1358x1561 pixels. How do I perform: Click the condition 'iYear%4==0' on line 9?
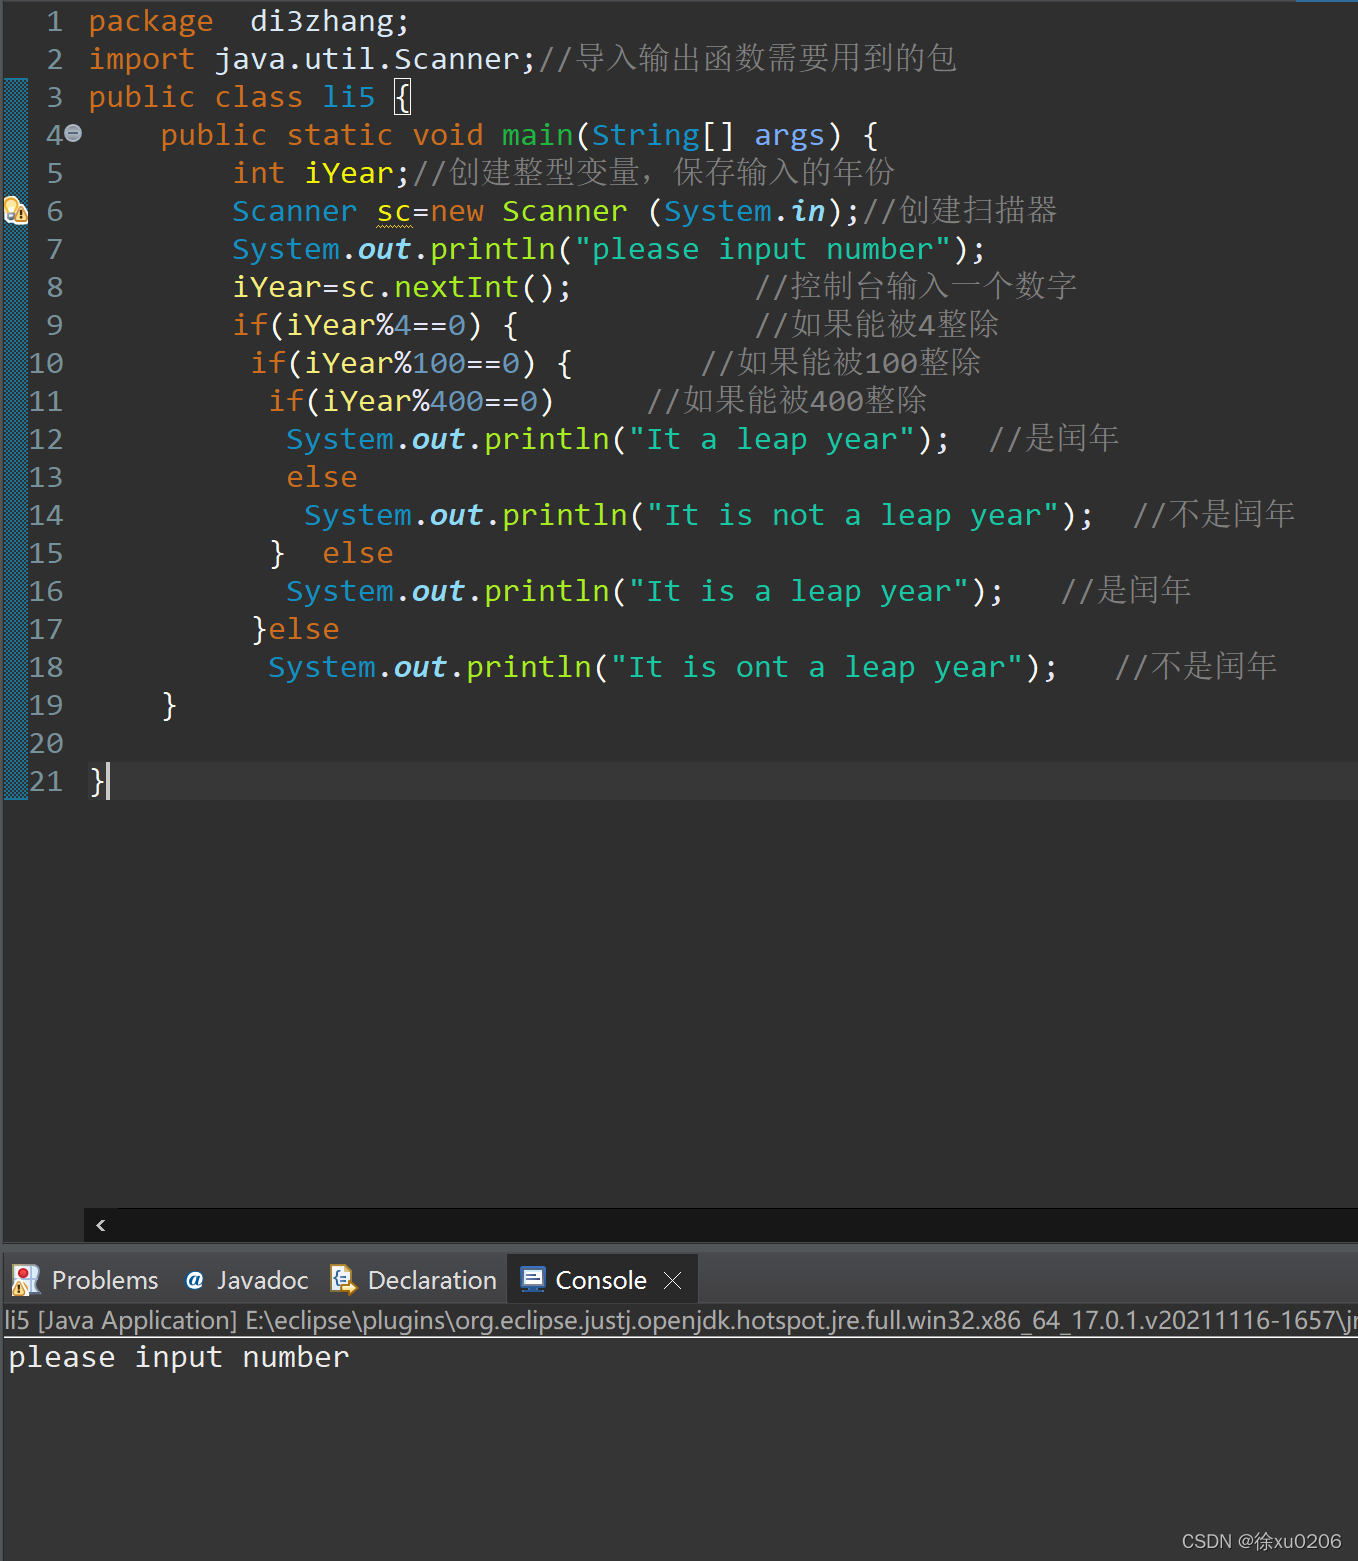[376, 325]
